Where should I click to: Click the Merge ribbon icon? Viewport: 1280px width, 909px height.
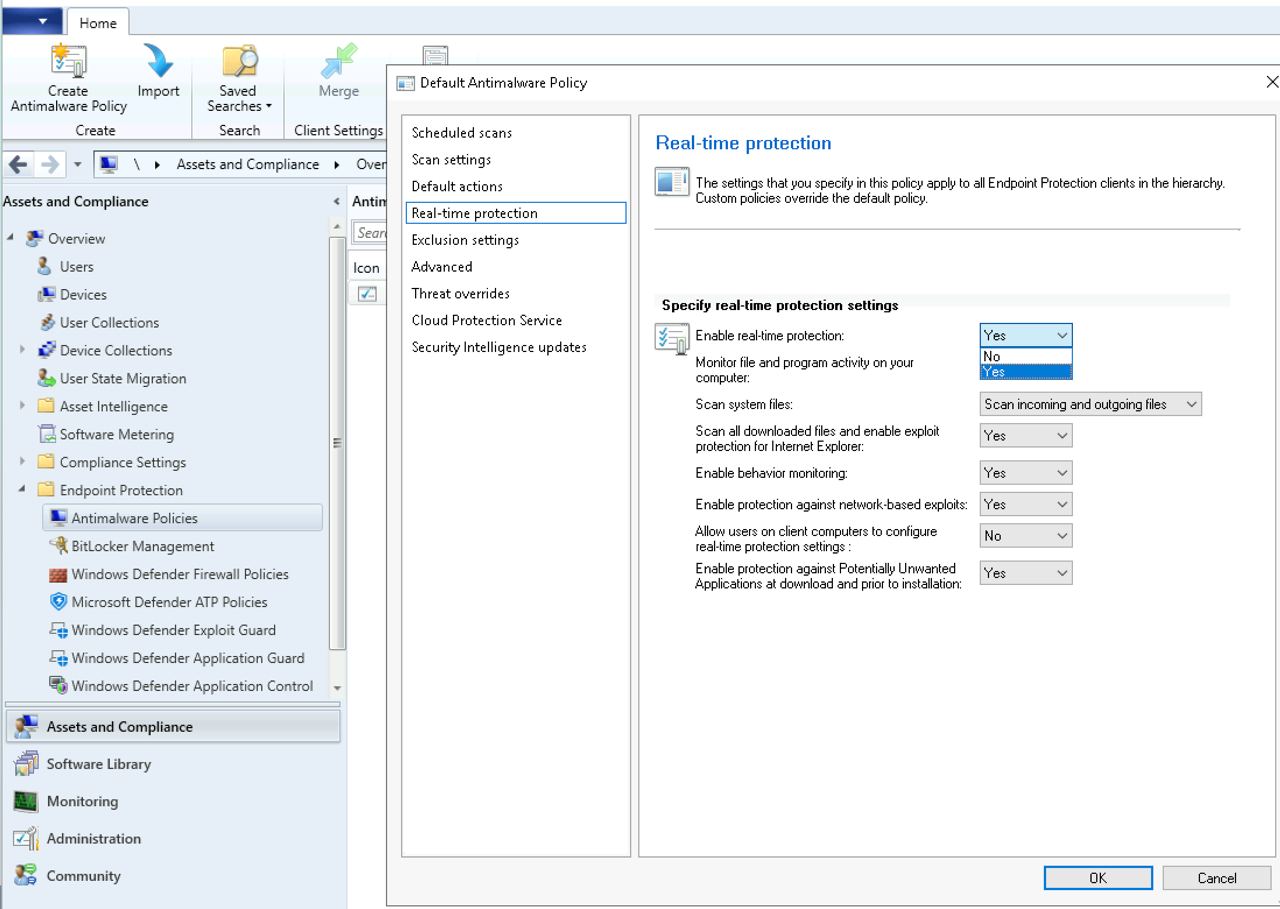click(x=338, y=60)
